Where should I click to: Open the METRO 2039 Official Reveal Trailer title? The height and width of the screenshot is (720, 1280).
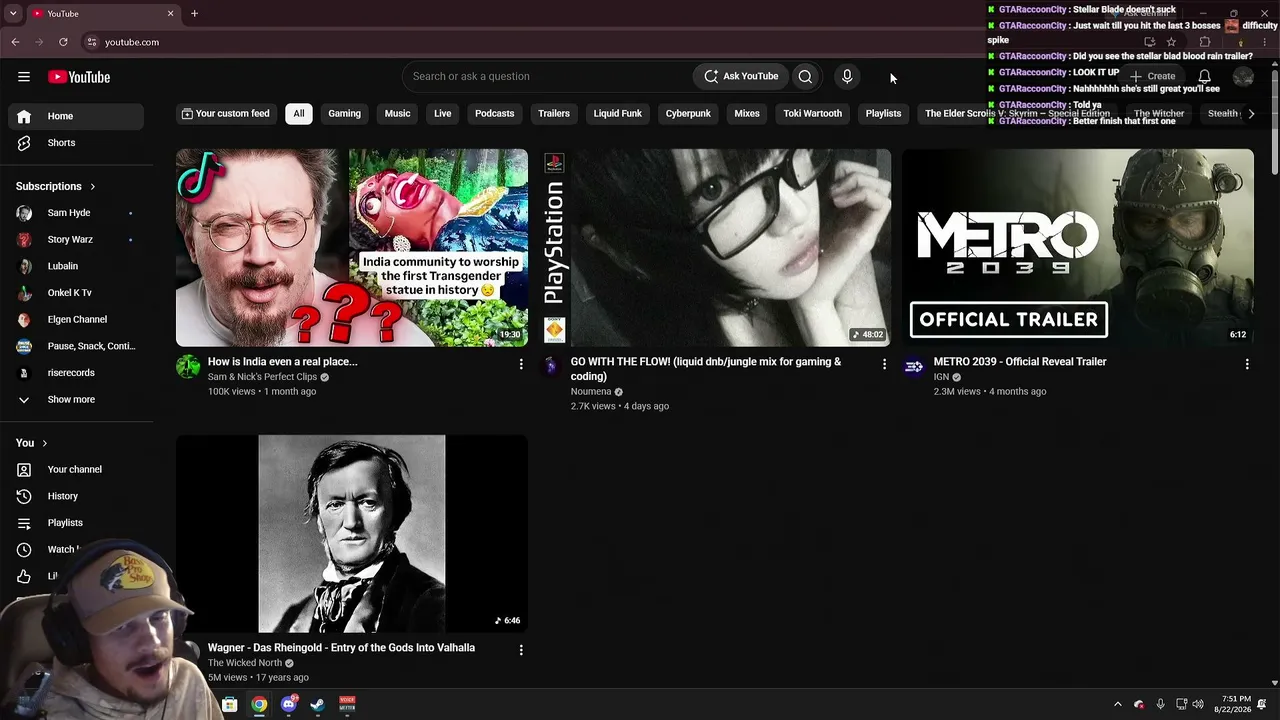pos(1020,362)
